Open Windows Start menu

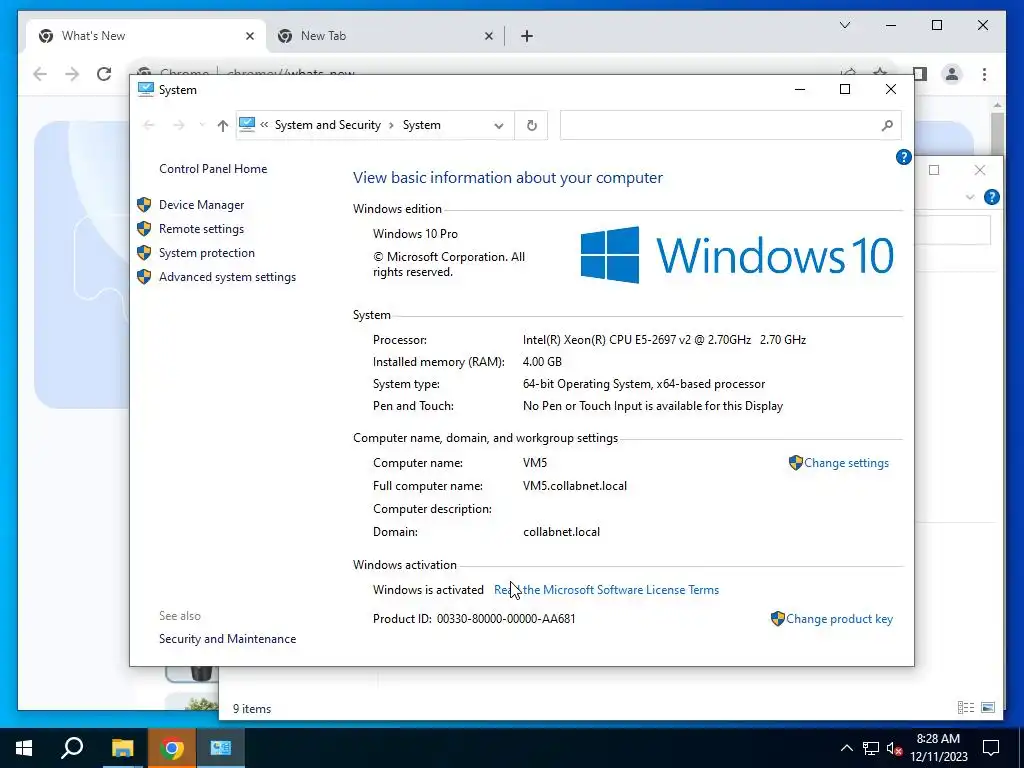[x=24, y=748]
